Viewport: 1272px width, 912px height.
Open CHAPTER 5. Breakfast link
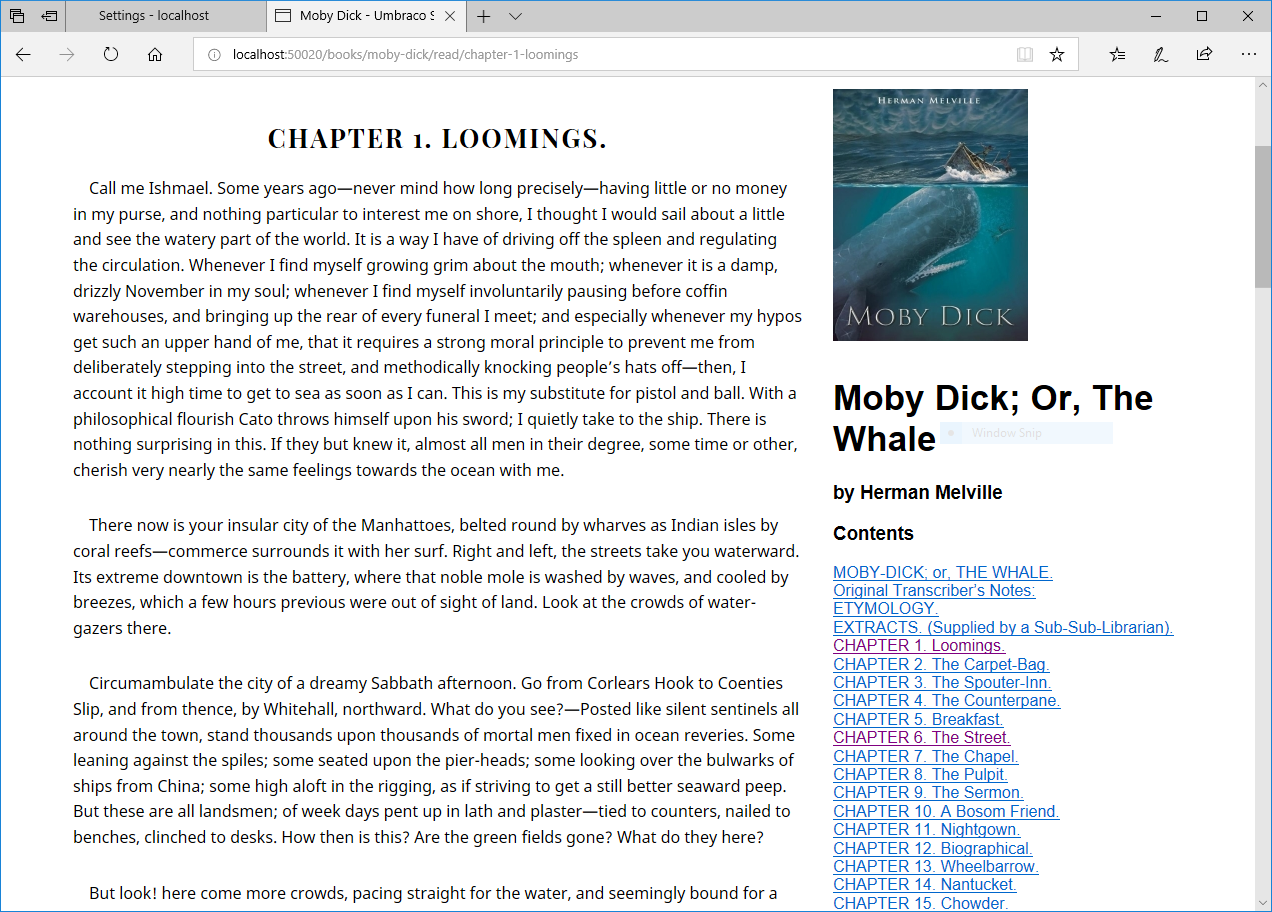[919, 720]
